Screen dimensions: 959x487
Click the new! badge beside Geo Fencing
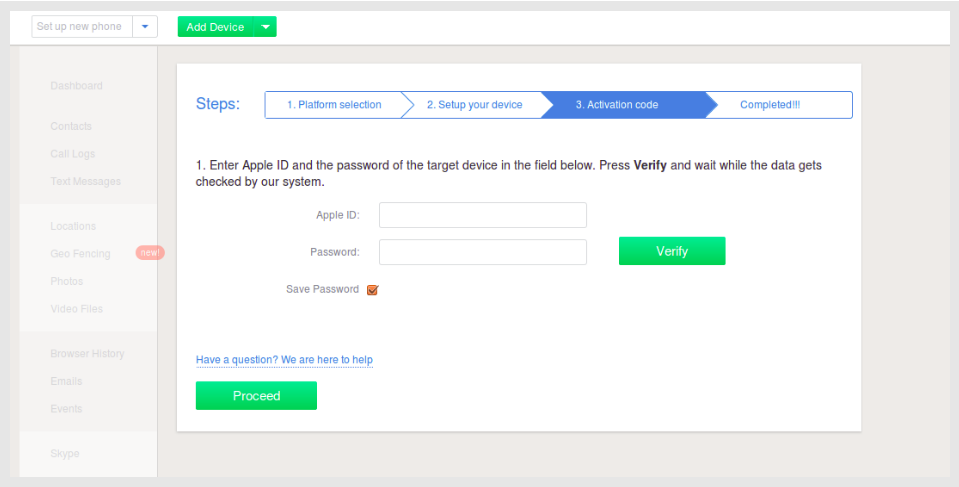(x=150, y=253)
